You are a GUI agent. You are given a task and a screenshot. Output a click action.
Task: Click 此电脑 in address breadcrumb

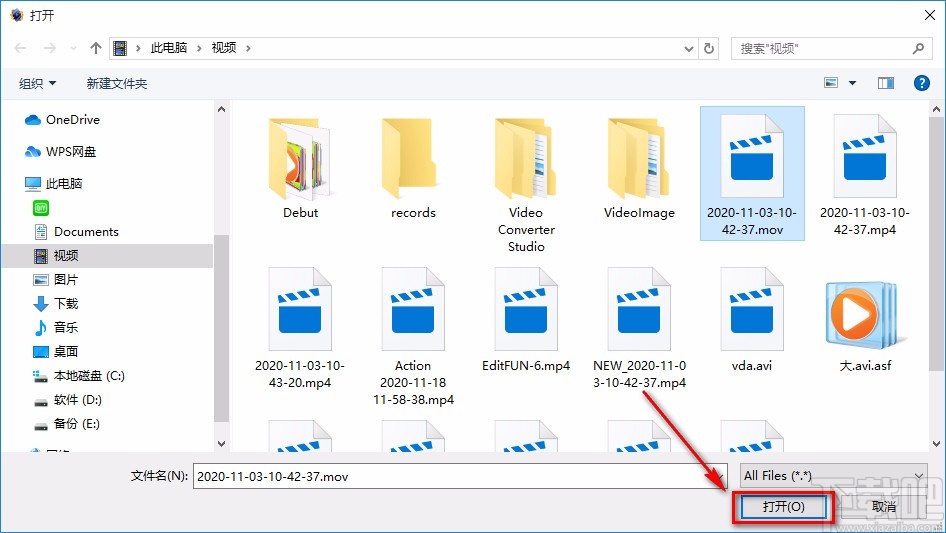coord(169,48)
